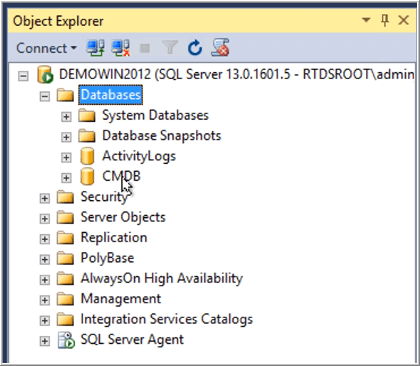The height and width of the screenshot is (366, 420).
Task: Select the PolyBase tree item
Action: pos(108,258)
